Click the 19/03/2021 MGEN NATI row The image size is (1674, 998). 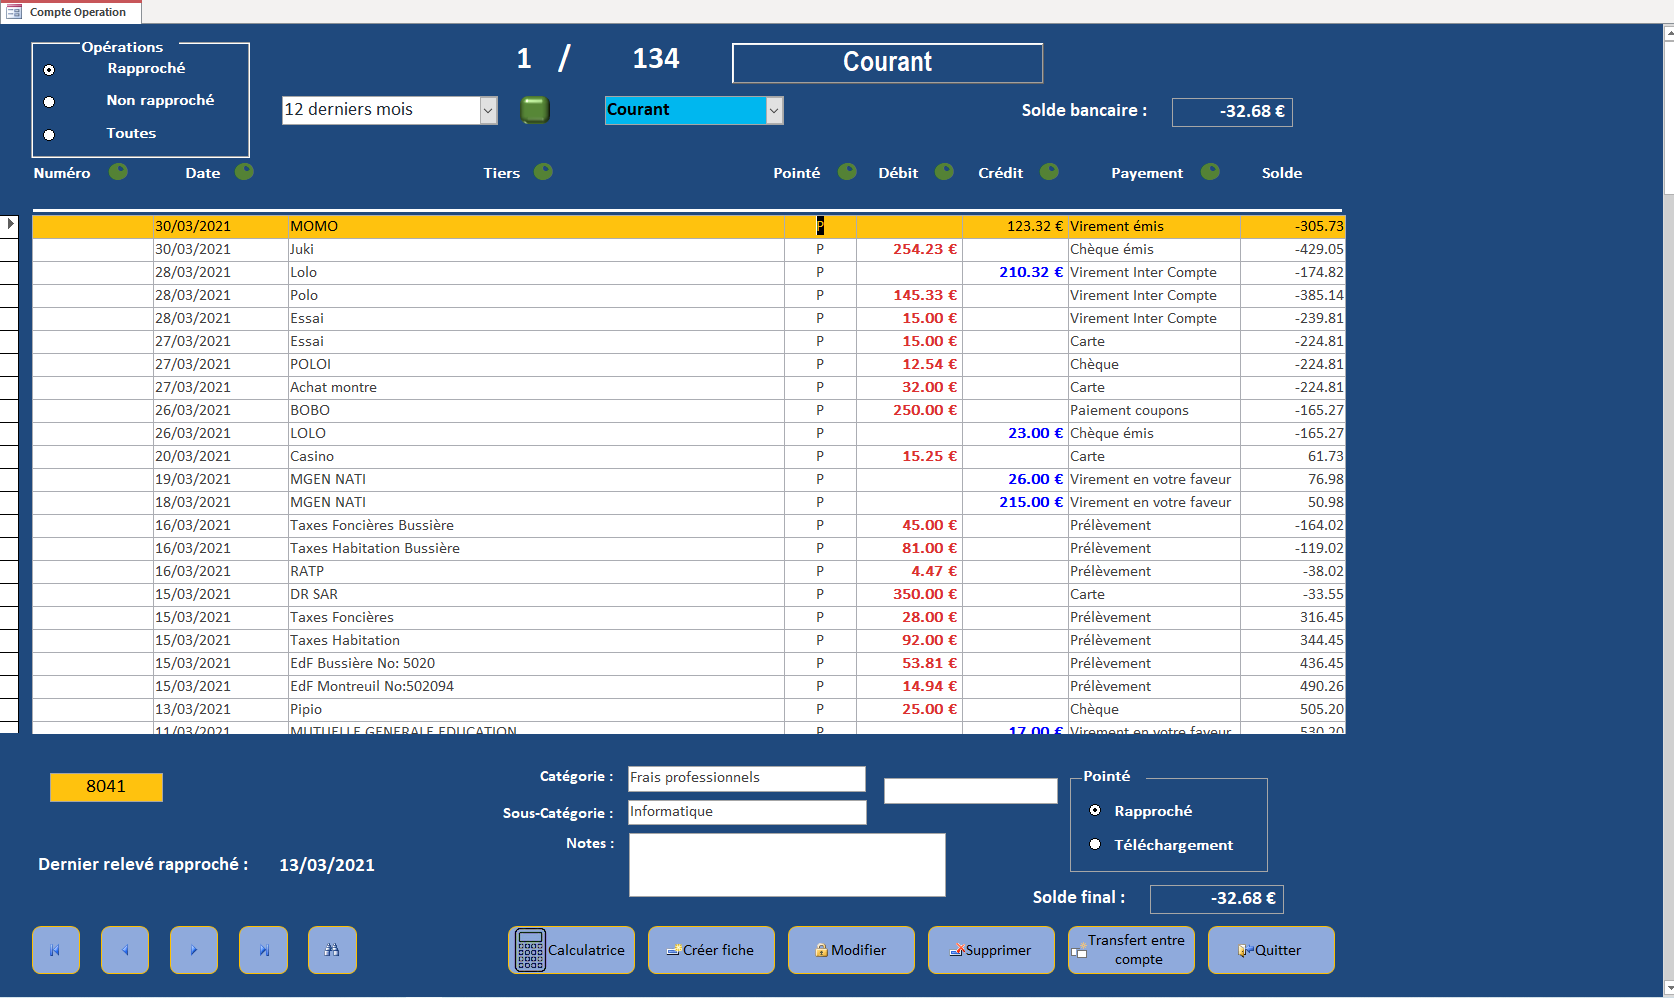(689, 479)
